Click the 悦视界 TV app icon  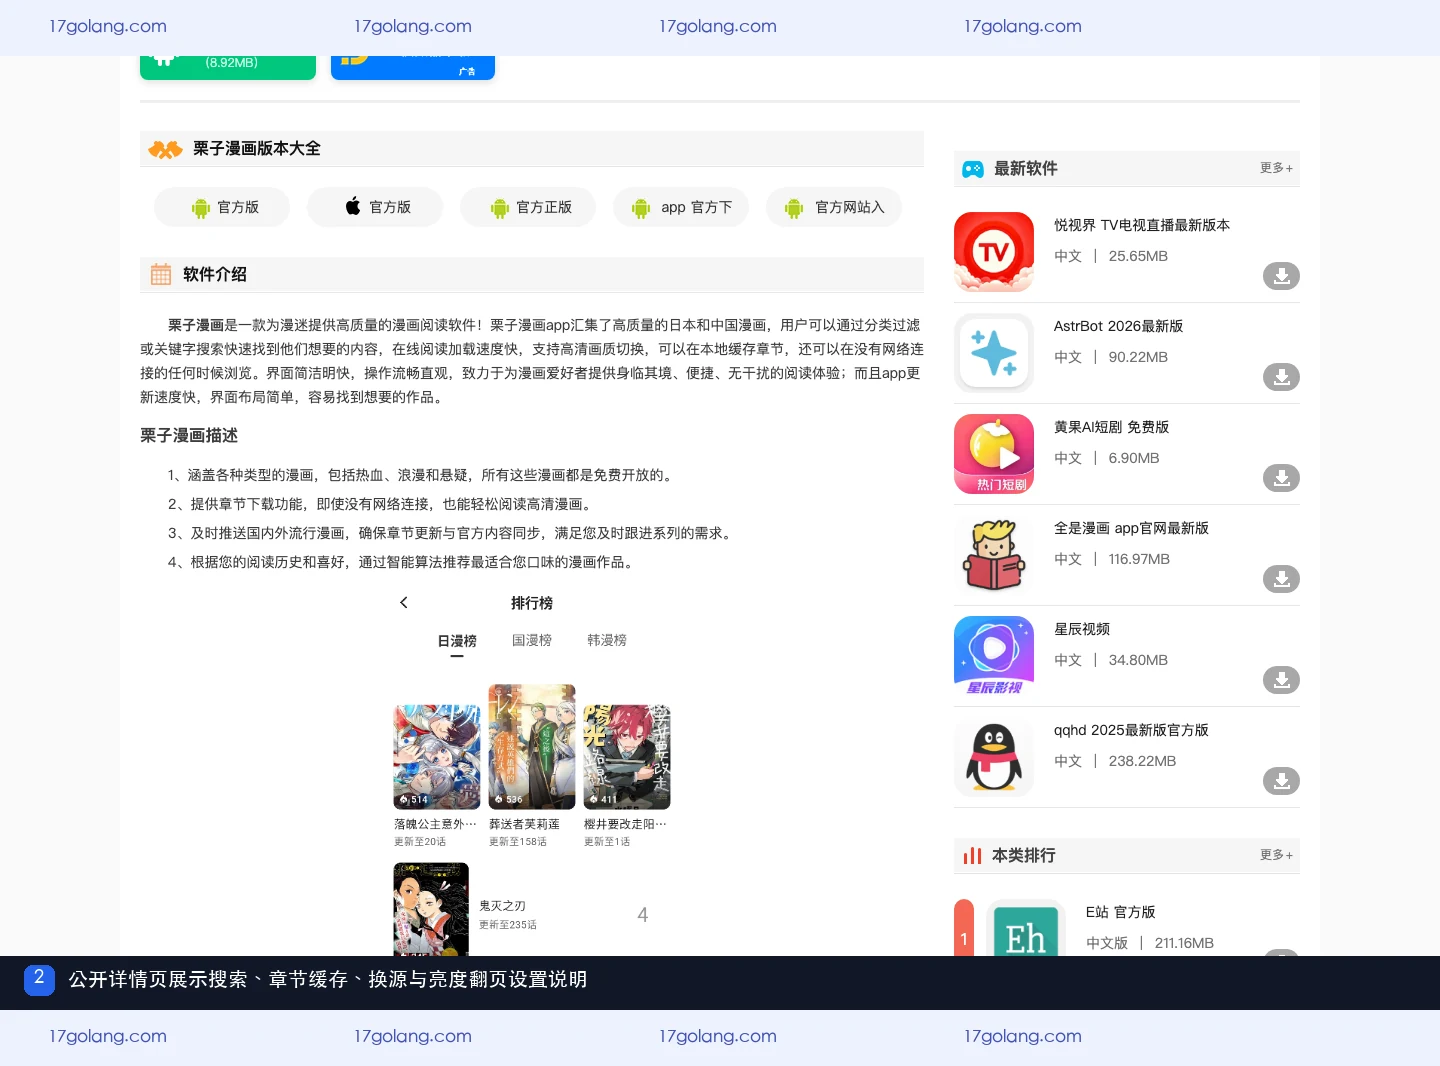pos(994,252)
